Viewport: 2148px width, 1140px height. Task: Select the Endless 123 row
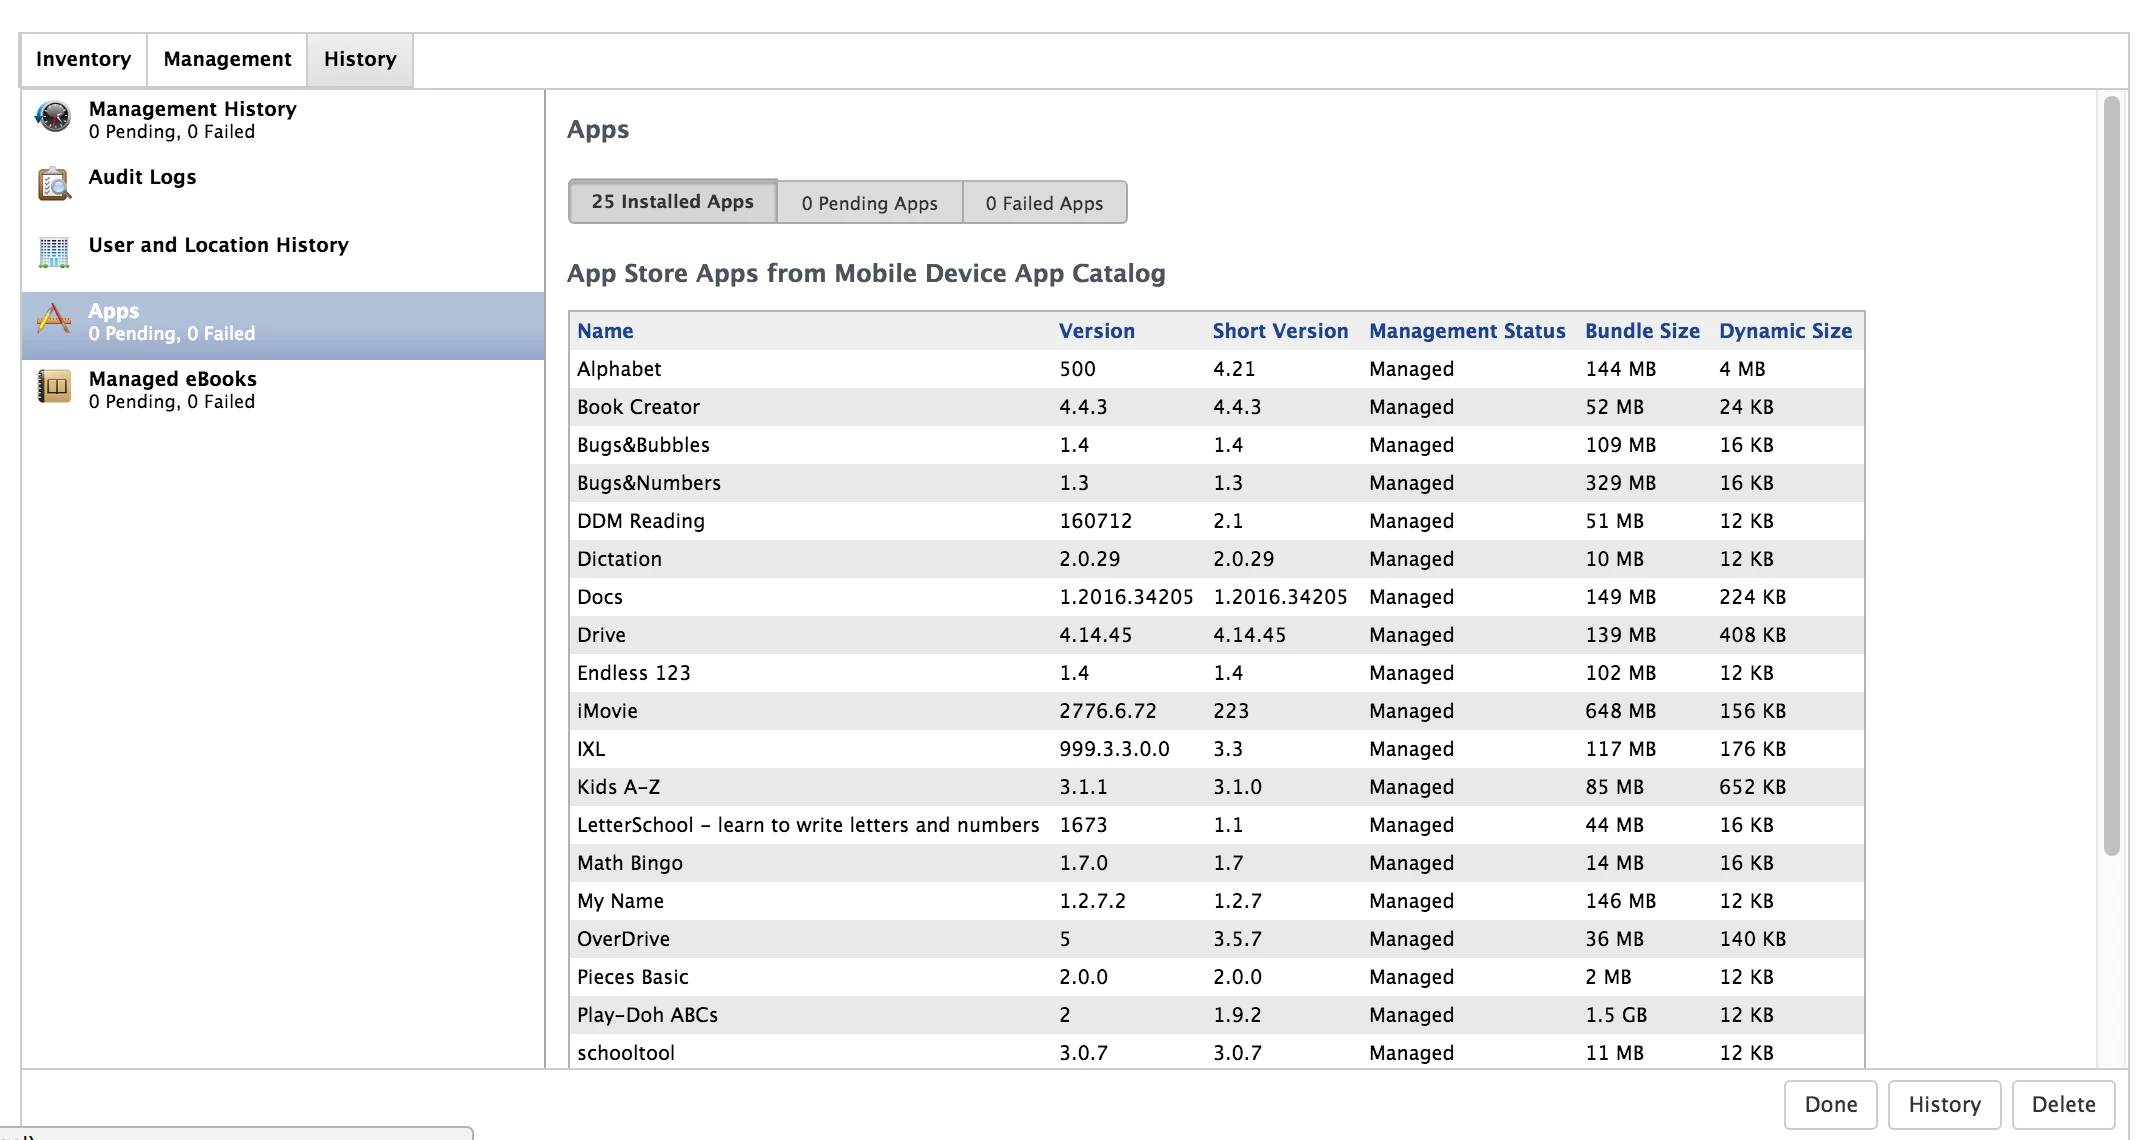tap(1216, 673)
